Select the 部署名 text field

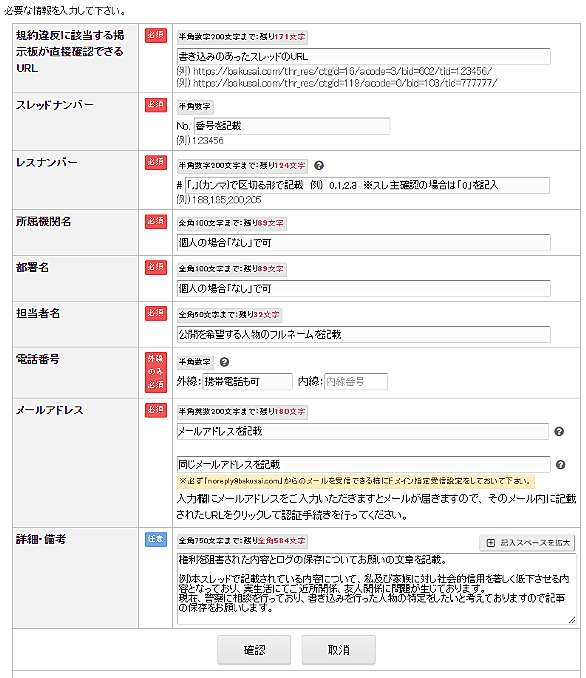[363, 288]
